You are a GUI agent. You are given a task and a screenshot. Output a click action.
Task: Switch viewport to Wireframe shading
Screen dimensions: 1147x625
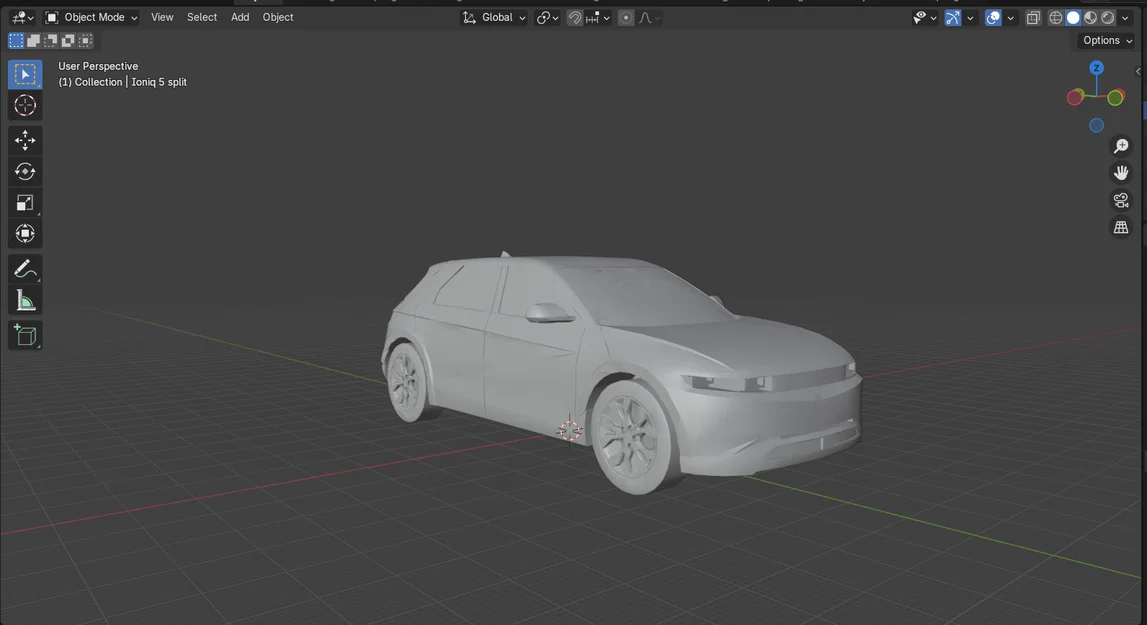[x=1055, y=17]
